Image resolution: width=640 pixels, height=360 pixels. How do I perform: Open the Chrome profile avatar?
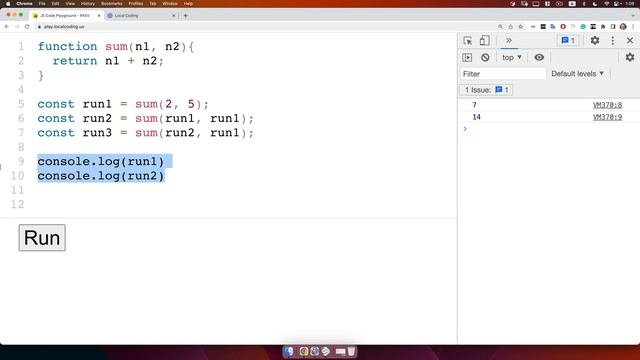click(x=623, y=27)
